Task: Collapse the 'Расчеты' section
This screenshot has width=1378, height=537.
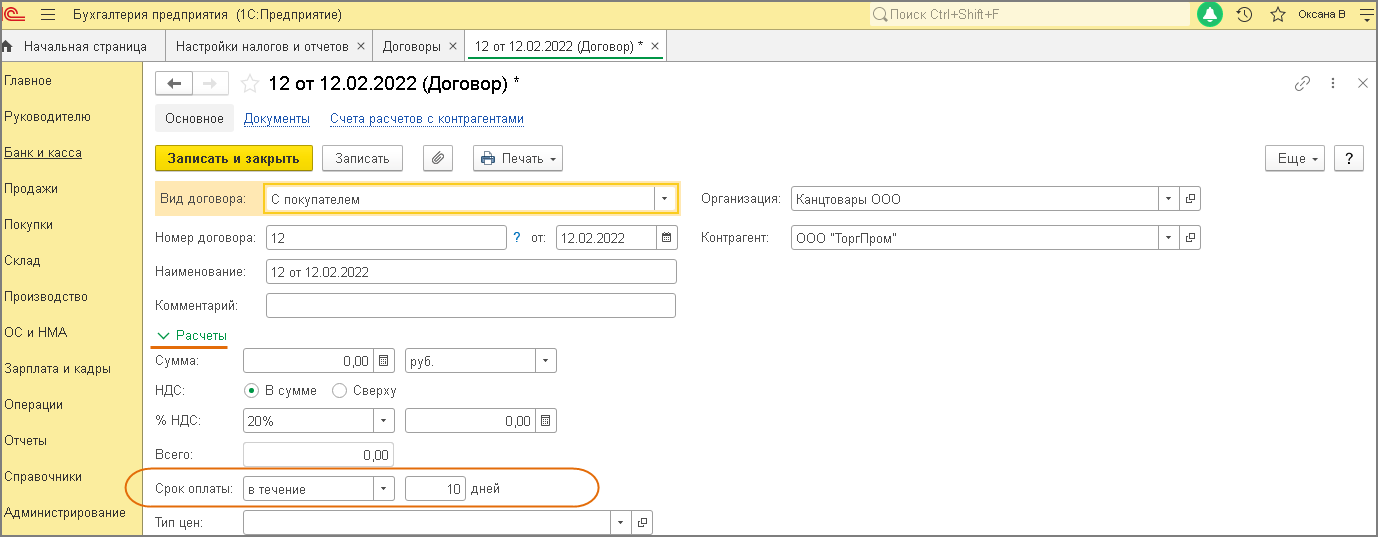Action: [192, 335]
